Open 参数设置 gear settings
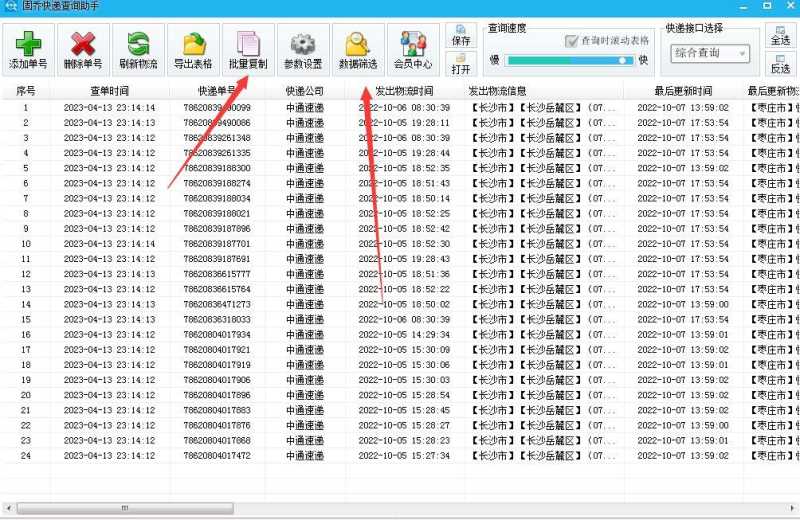 [x=302, y=45]
